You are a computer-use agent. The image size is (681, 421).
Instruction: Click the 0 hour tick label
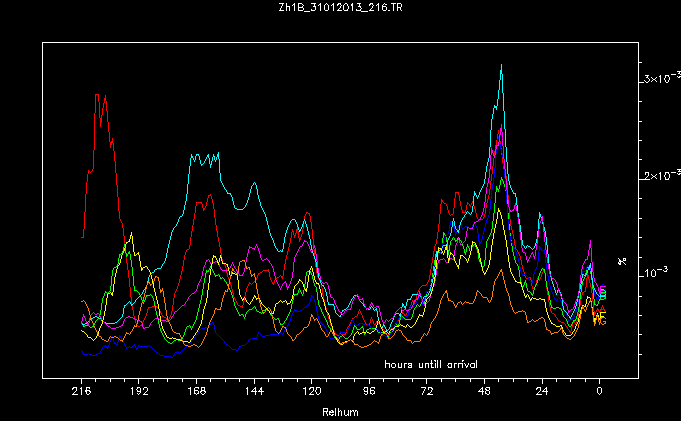(x=599, y=394)
